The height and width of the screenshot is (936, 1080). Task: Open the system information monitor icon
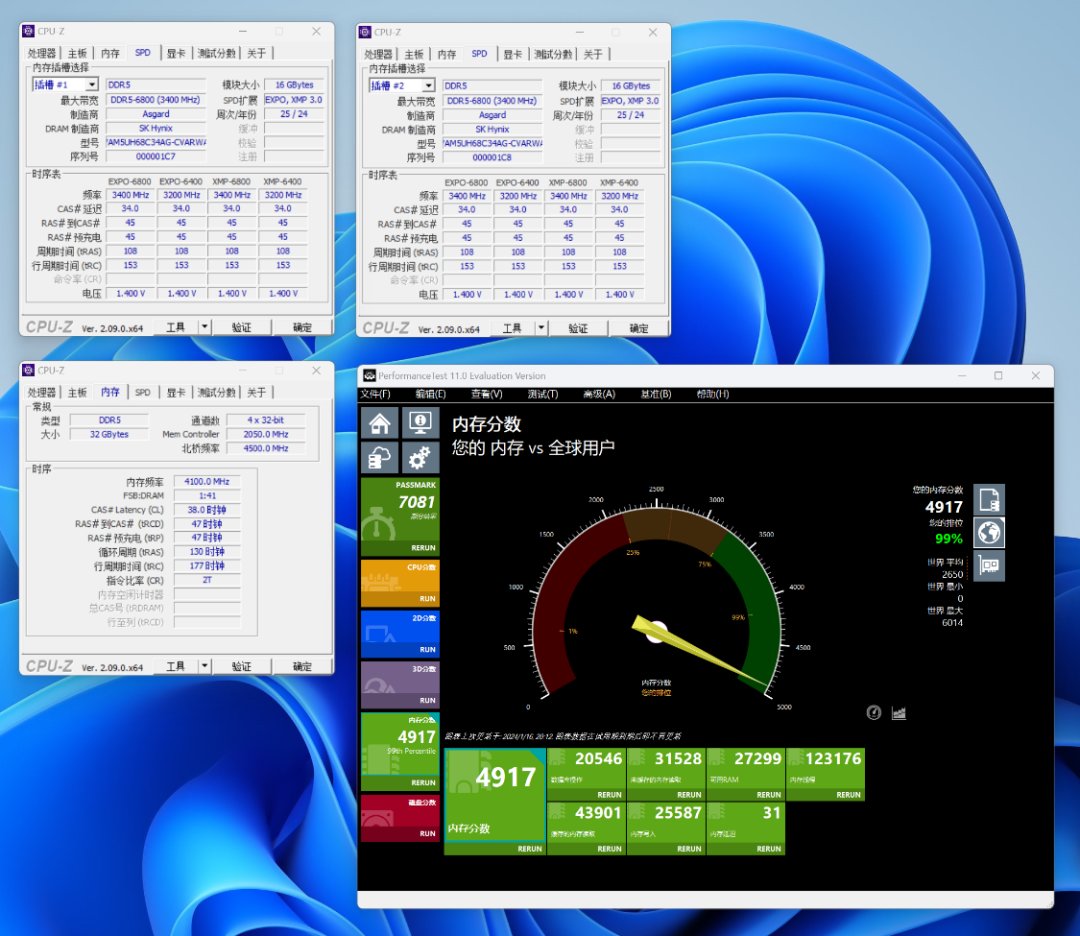[x=420, y=423]
